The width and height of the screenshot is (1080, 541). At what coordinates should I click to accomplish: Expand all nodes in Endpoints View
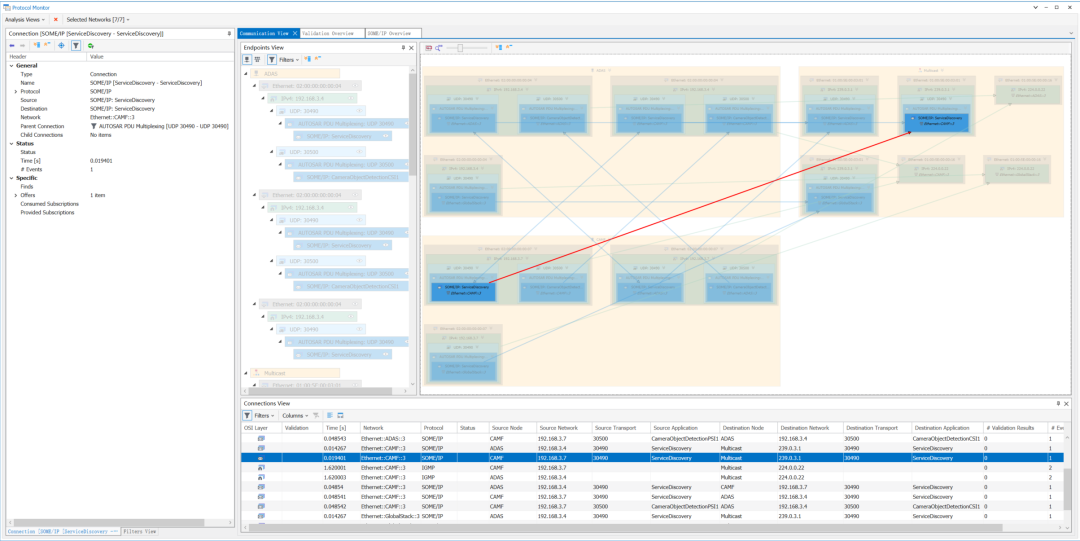pos(307,60)
